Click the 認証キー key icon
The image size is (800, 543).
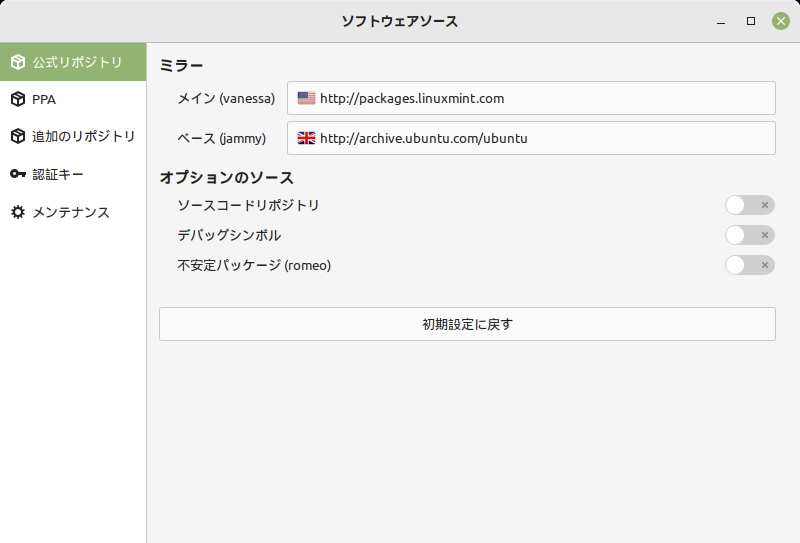[18, 174]
